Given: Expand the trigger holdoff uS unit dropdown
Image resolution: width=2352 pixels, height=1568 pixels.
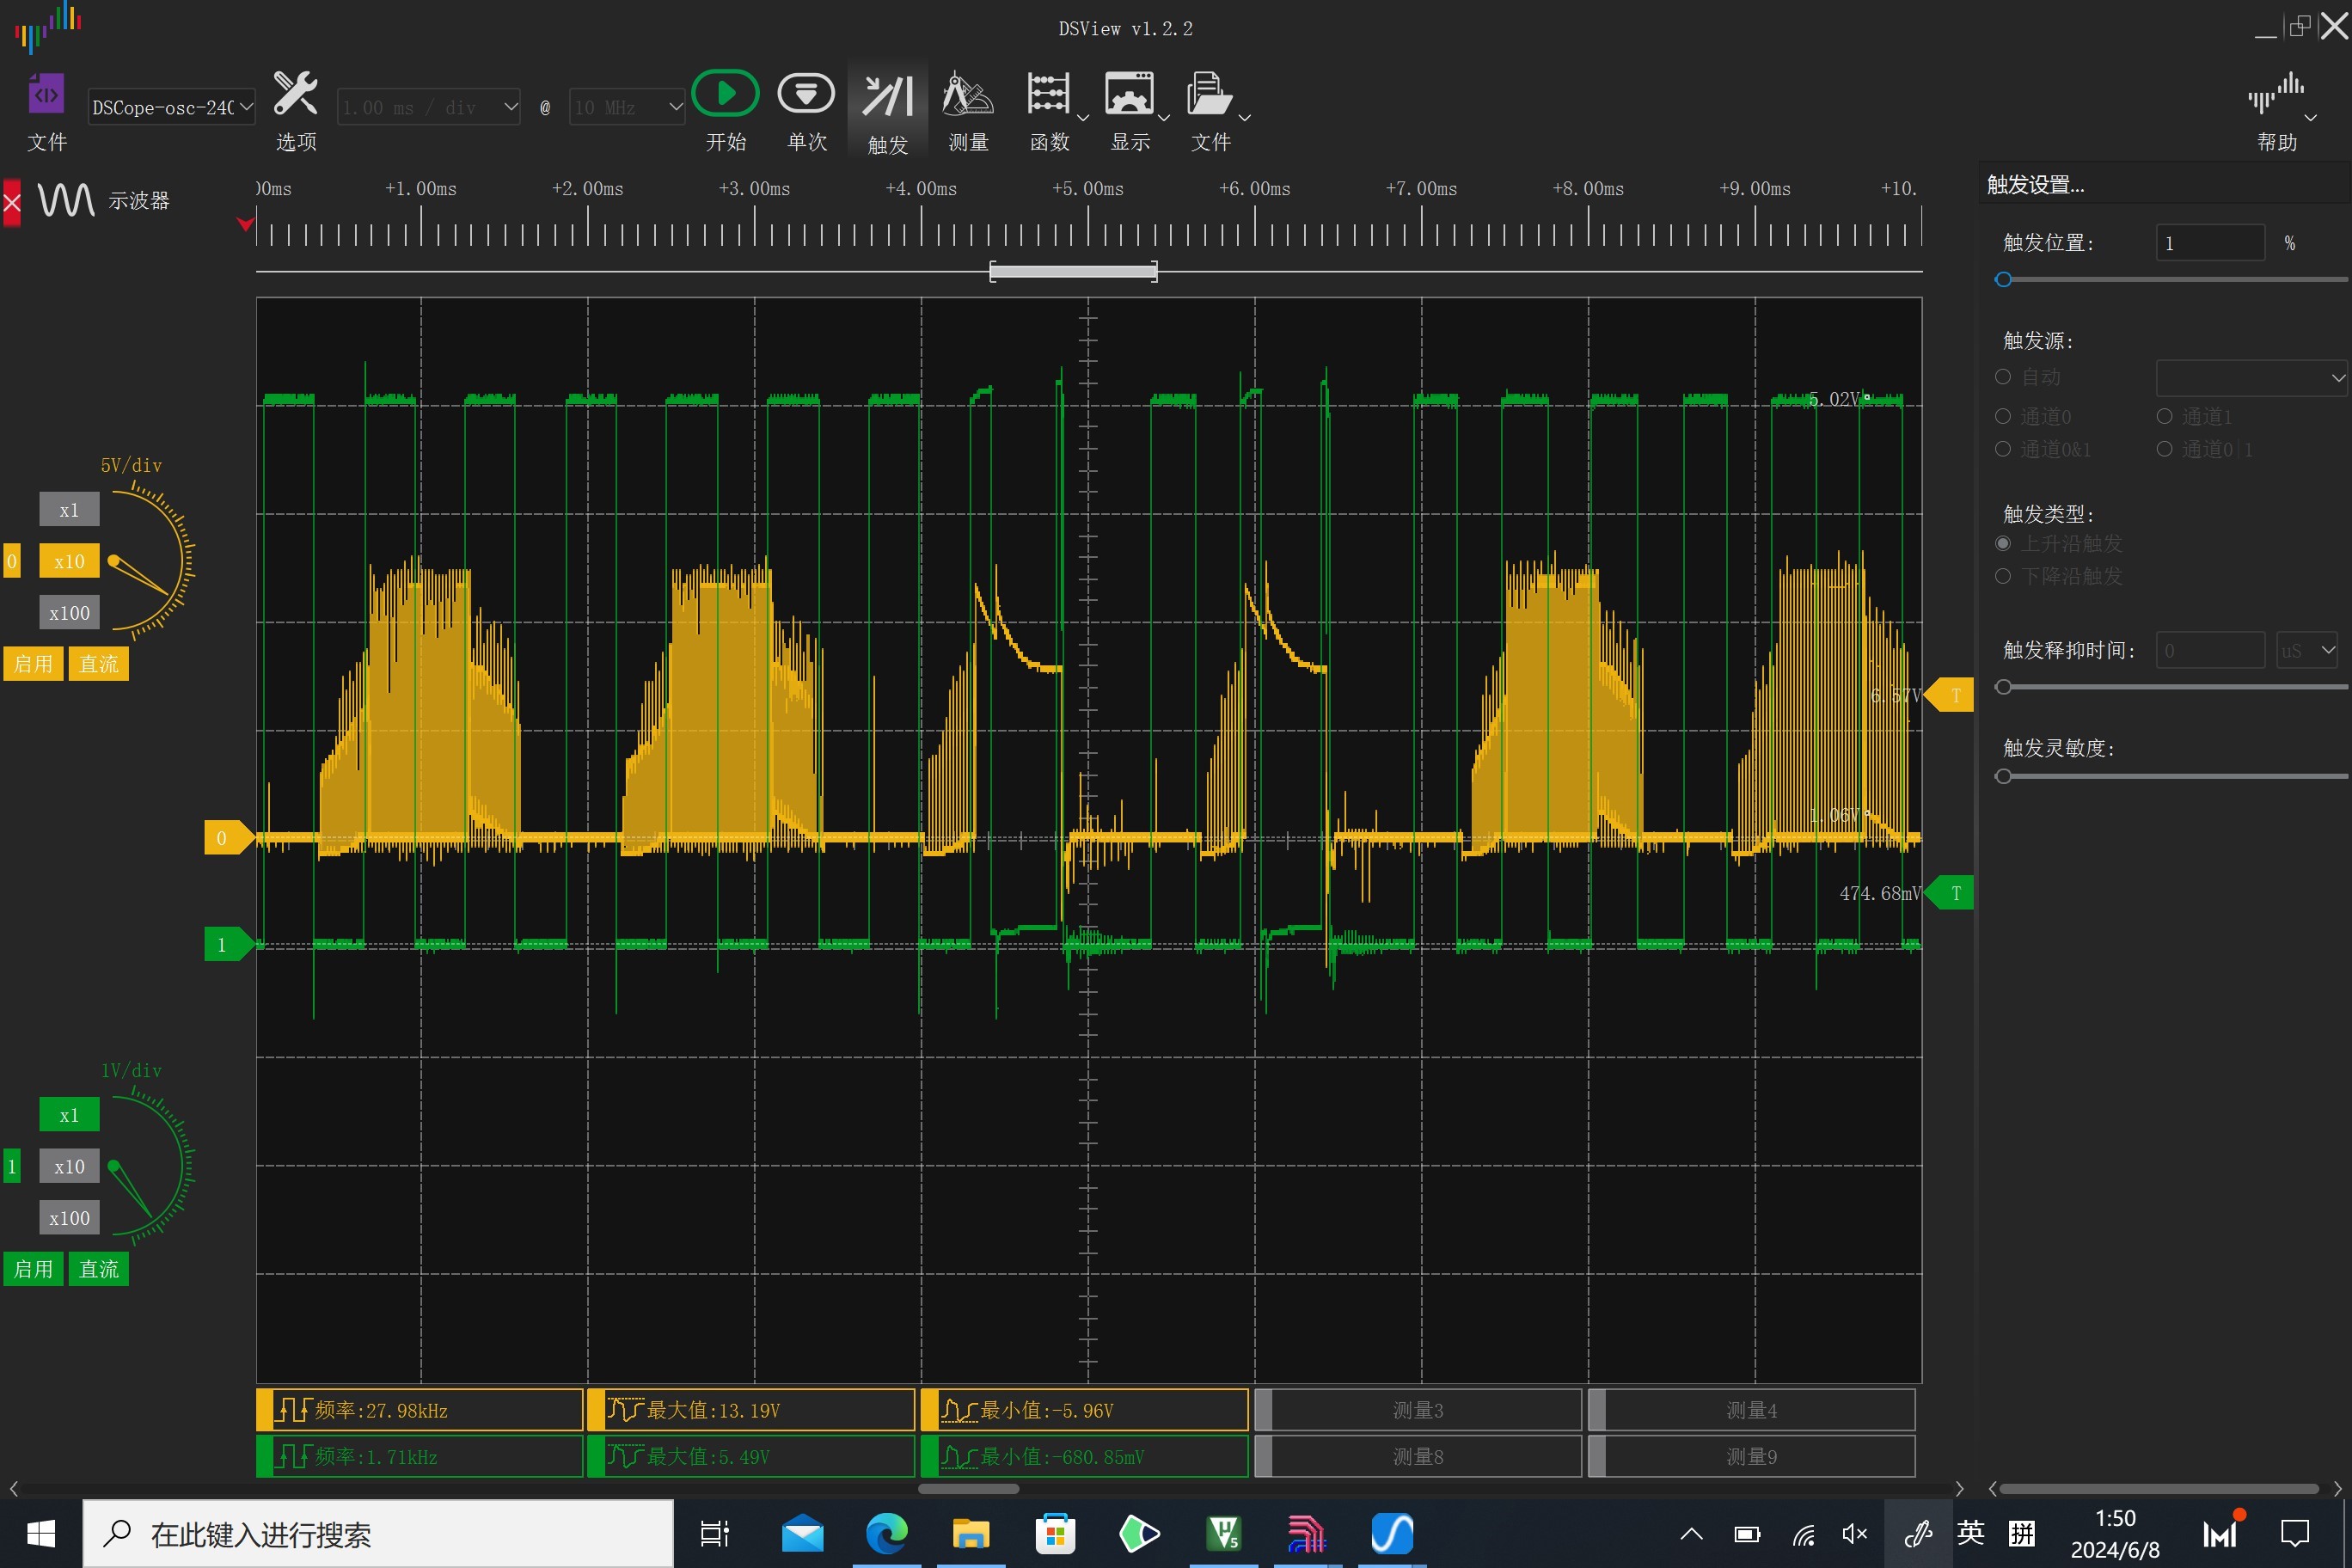Looking at the screenshot, I should click(x=2307, y=650).
